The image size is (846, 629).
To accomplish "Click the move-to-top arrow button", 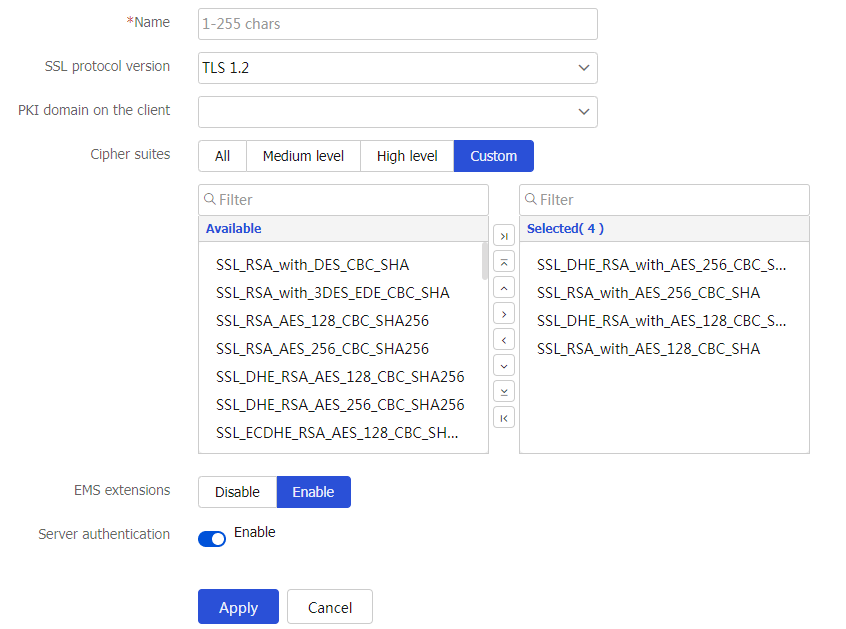I will [x=504, y=262].
